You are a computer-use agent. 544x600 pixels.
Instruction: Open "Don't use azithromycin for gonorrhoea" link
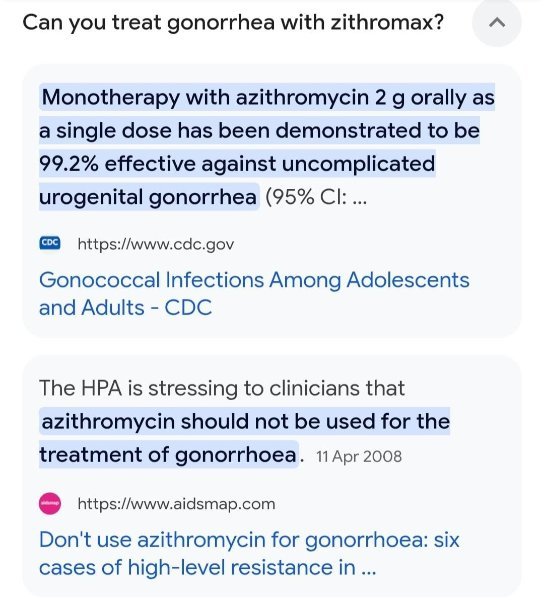pyautogui.click(x=249, y=540)
